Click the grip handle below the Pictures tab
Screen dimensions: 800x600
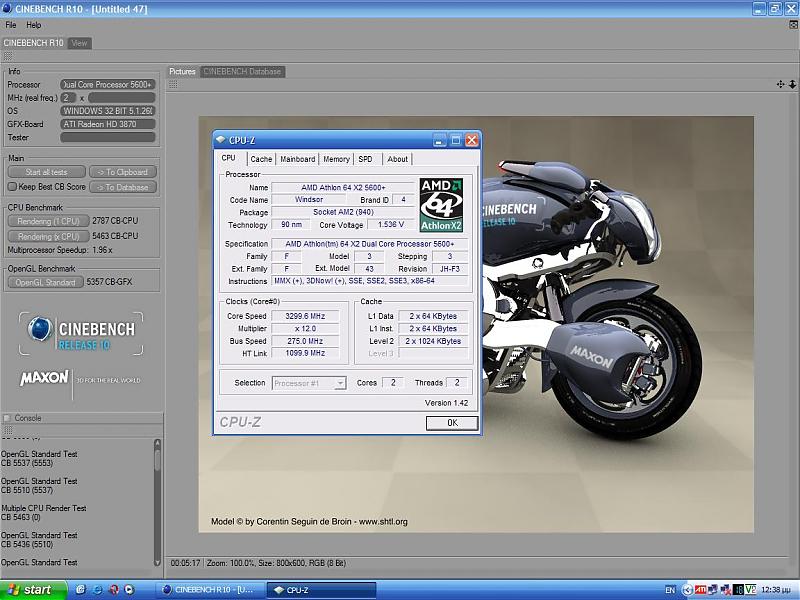[173, 84]
